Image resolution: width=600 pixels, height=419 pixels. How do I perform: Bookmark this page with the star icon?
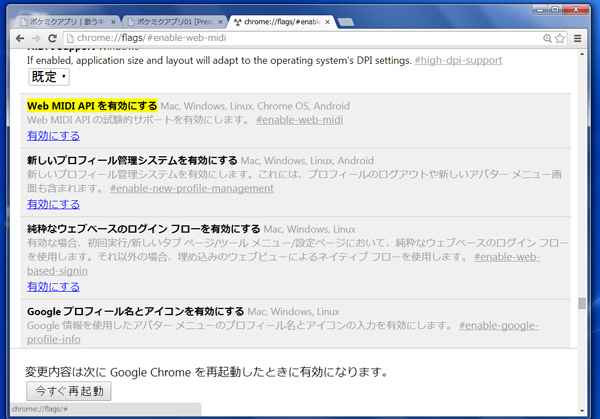(560, 38)
